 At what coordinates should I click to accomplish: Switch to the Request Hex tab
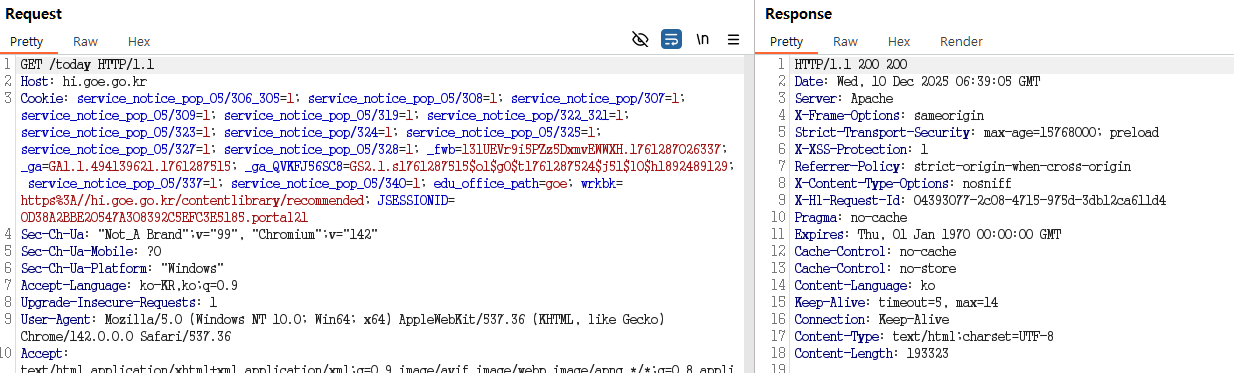coord(139,42)
